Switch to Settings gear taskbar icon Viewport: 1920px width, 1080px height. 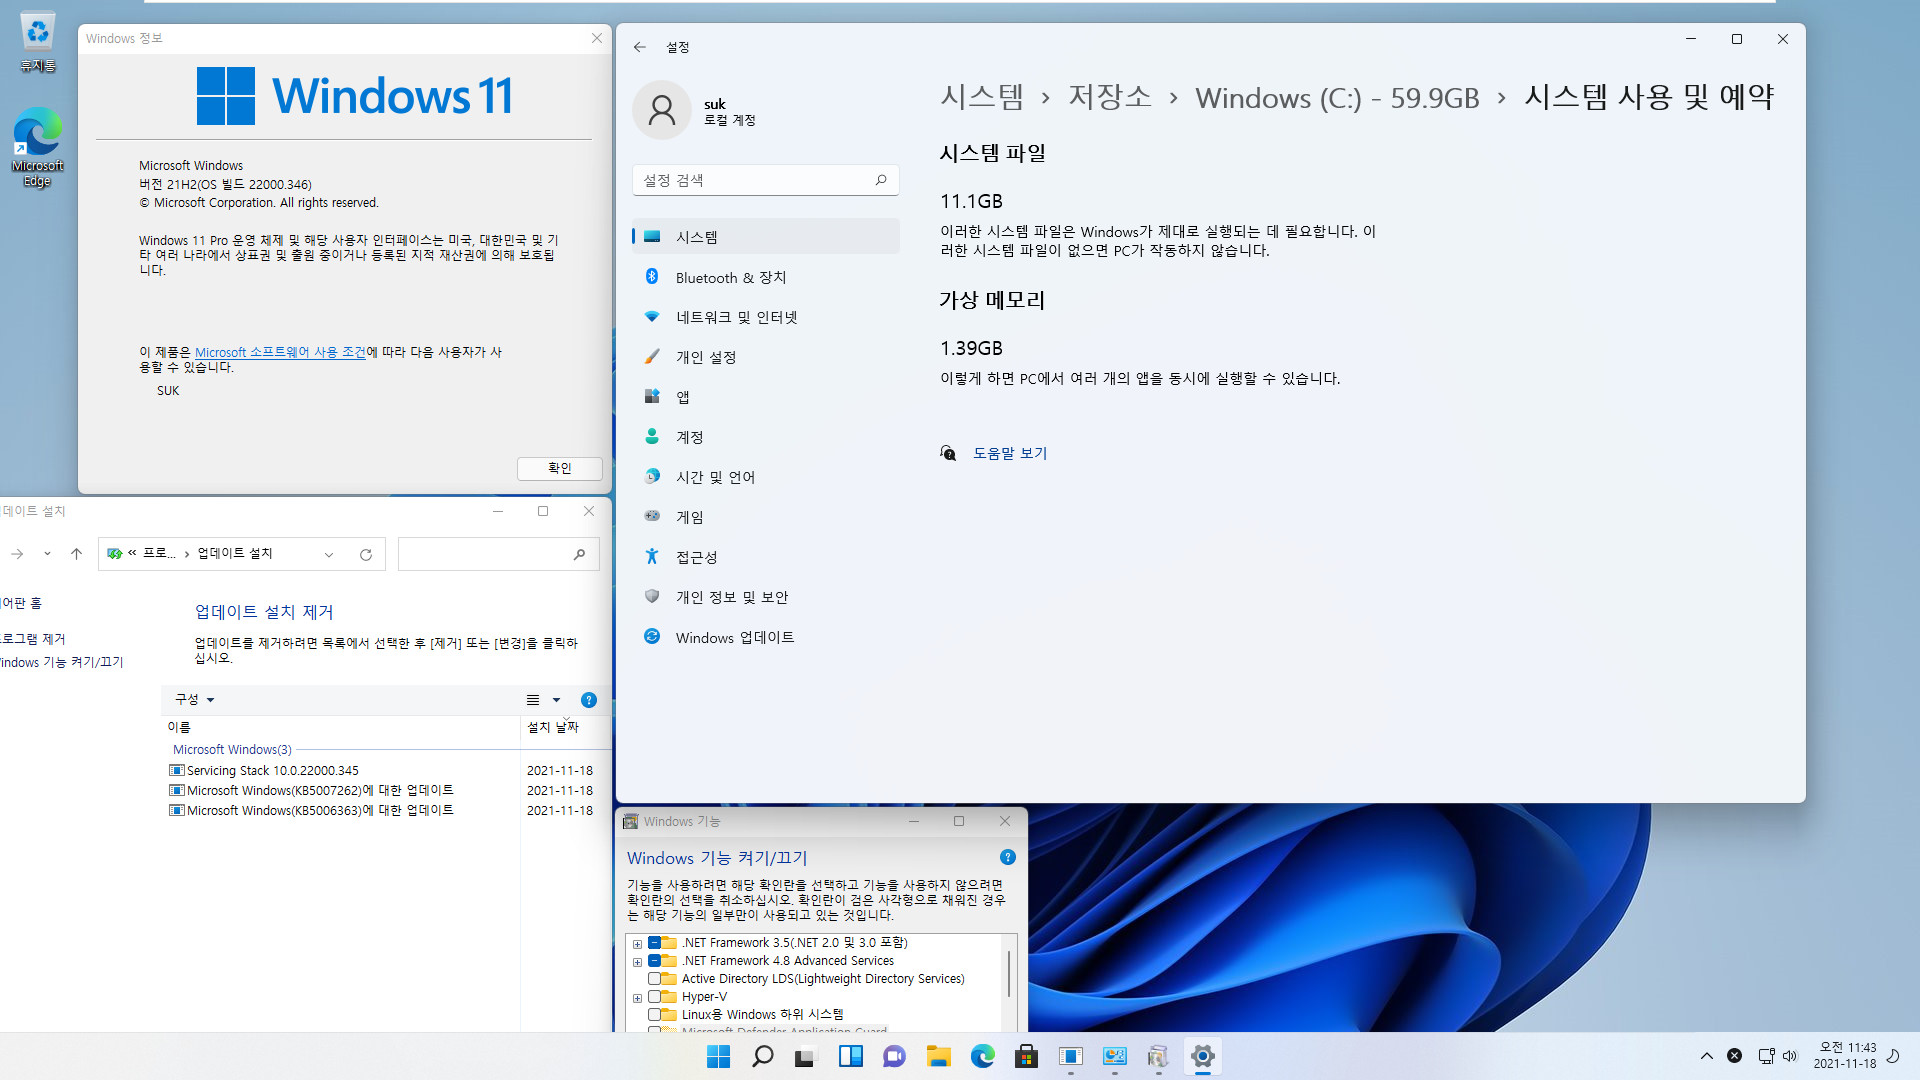tap(1202, 1056)
